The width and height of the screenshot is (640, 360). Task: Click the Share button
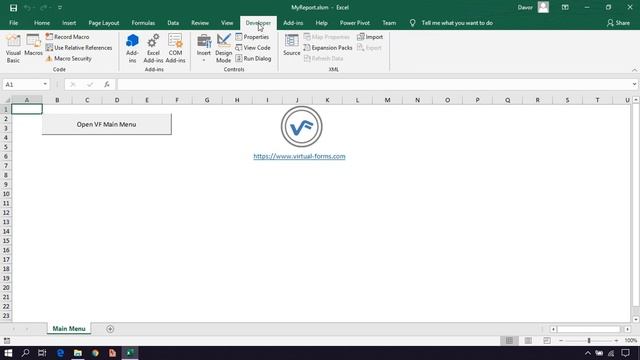(x=618, y=23)
